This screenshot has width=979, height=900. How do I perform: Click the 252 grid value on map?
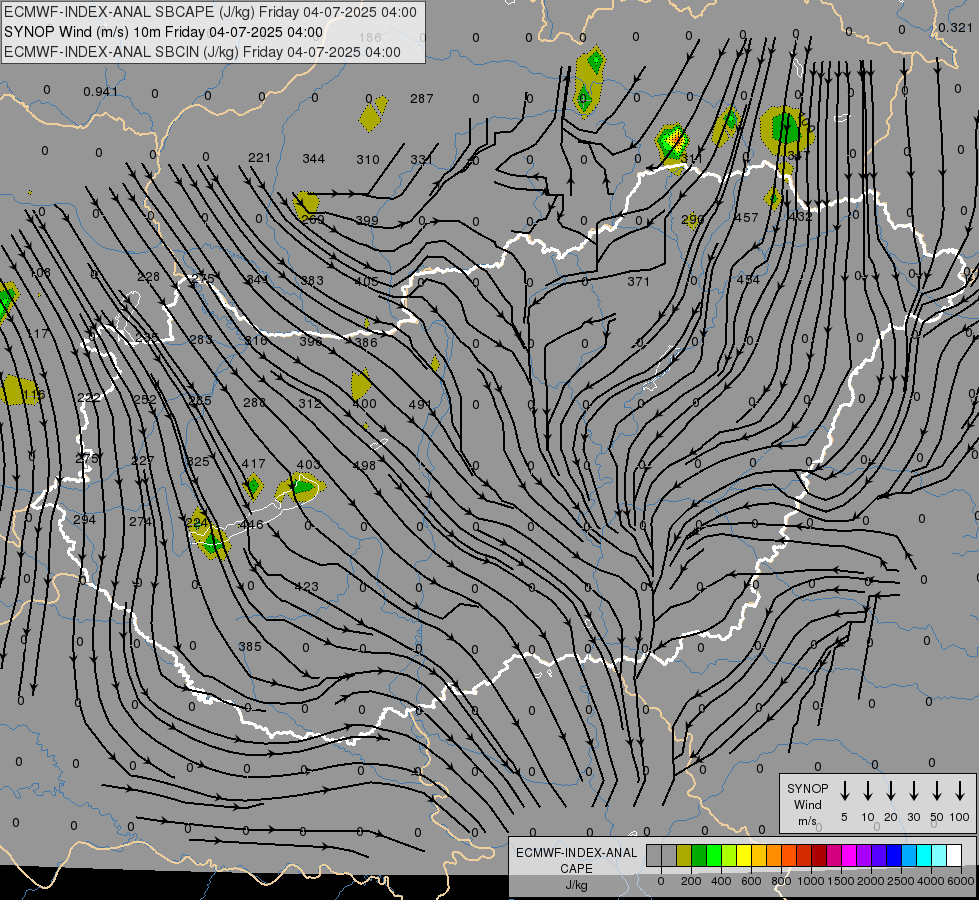point(145,400)
